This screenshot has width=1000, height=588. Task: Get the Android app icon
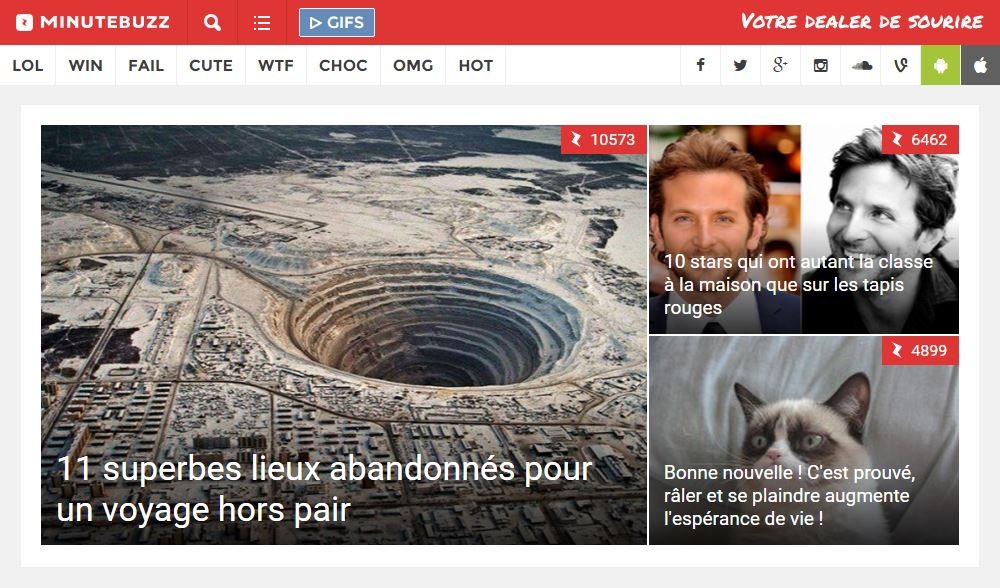click(941, 65)
